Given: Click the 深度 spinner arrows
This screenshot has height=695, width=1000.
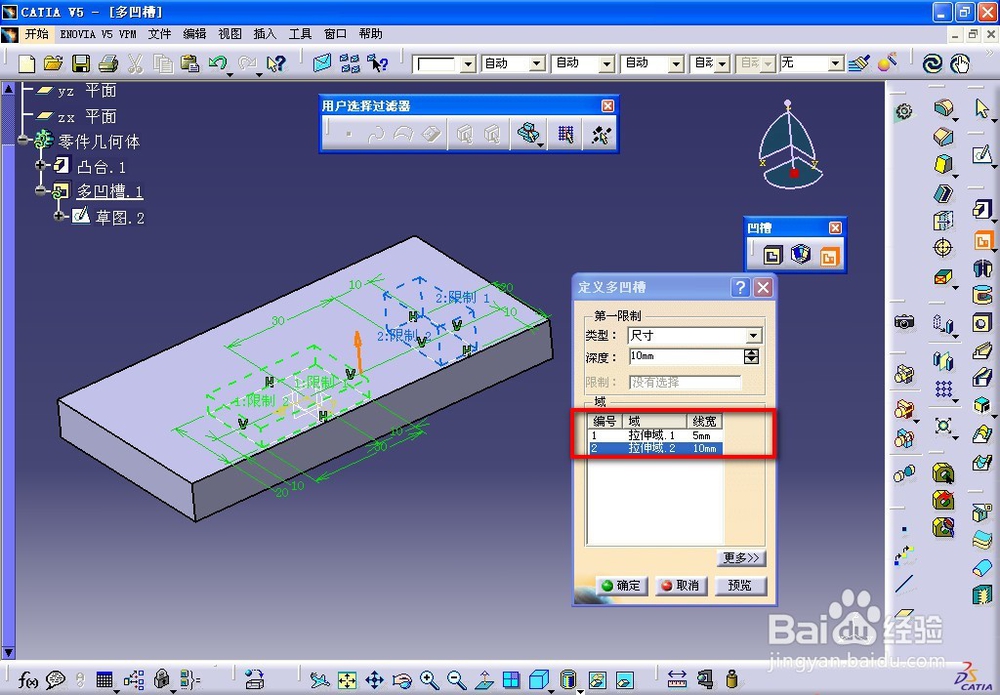Looking at the screenshot, I should click(751, 356).
